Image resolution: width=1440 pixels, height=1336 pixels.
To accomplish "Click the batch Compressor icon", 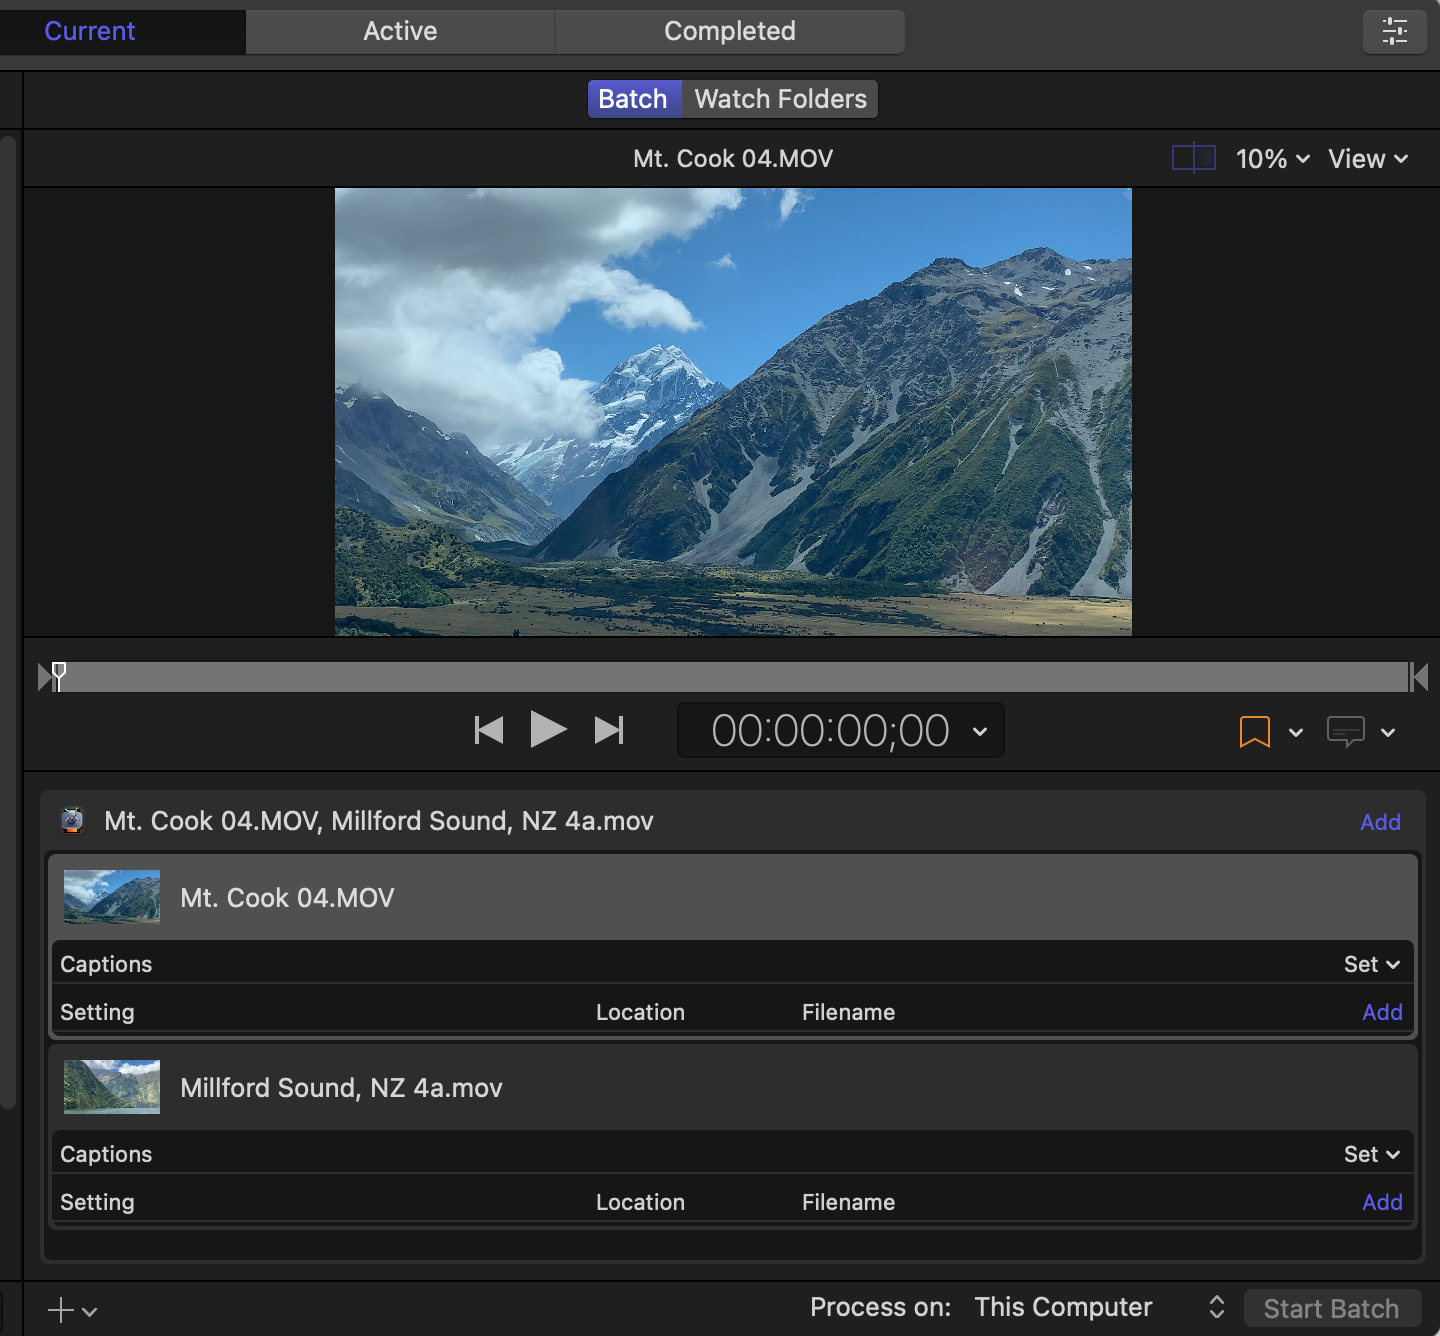I will (72, 821).
